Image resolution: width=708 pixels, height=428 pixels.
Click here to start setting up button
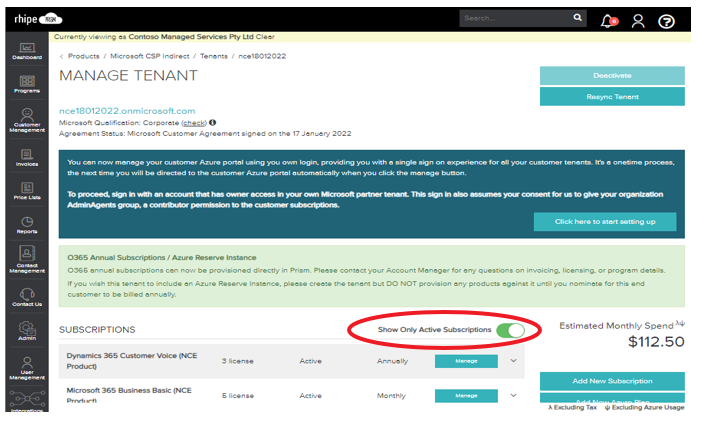click(x=605, y=222)
